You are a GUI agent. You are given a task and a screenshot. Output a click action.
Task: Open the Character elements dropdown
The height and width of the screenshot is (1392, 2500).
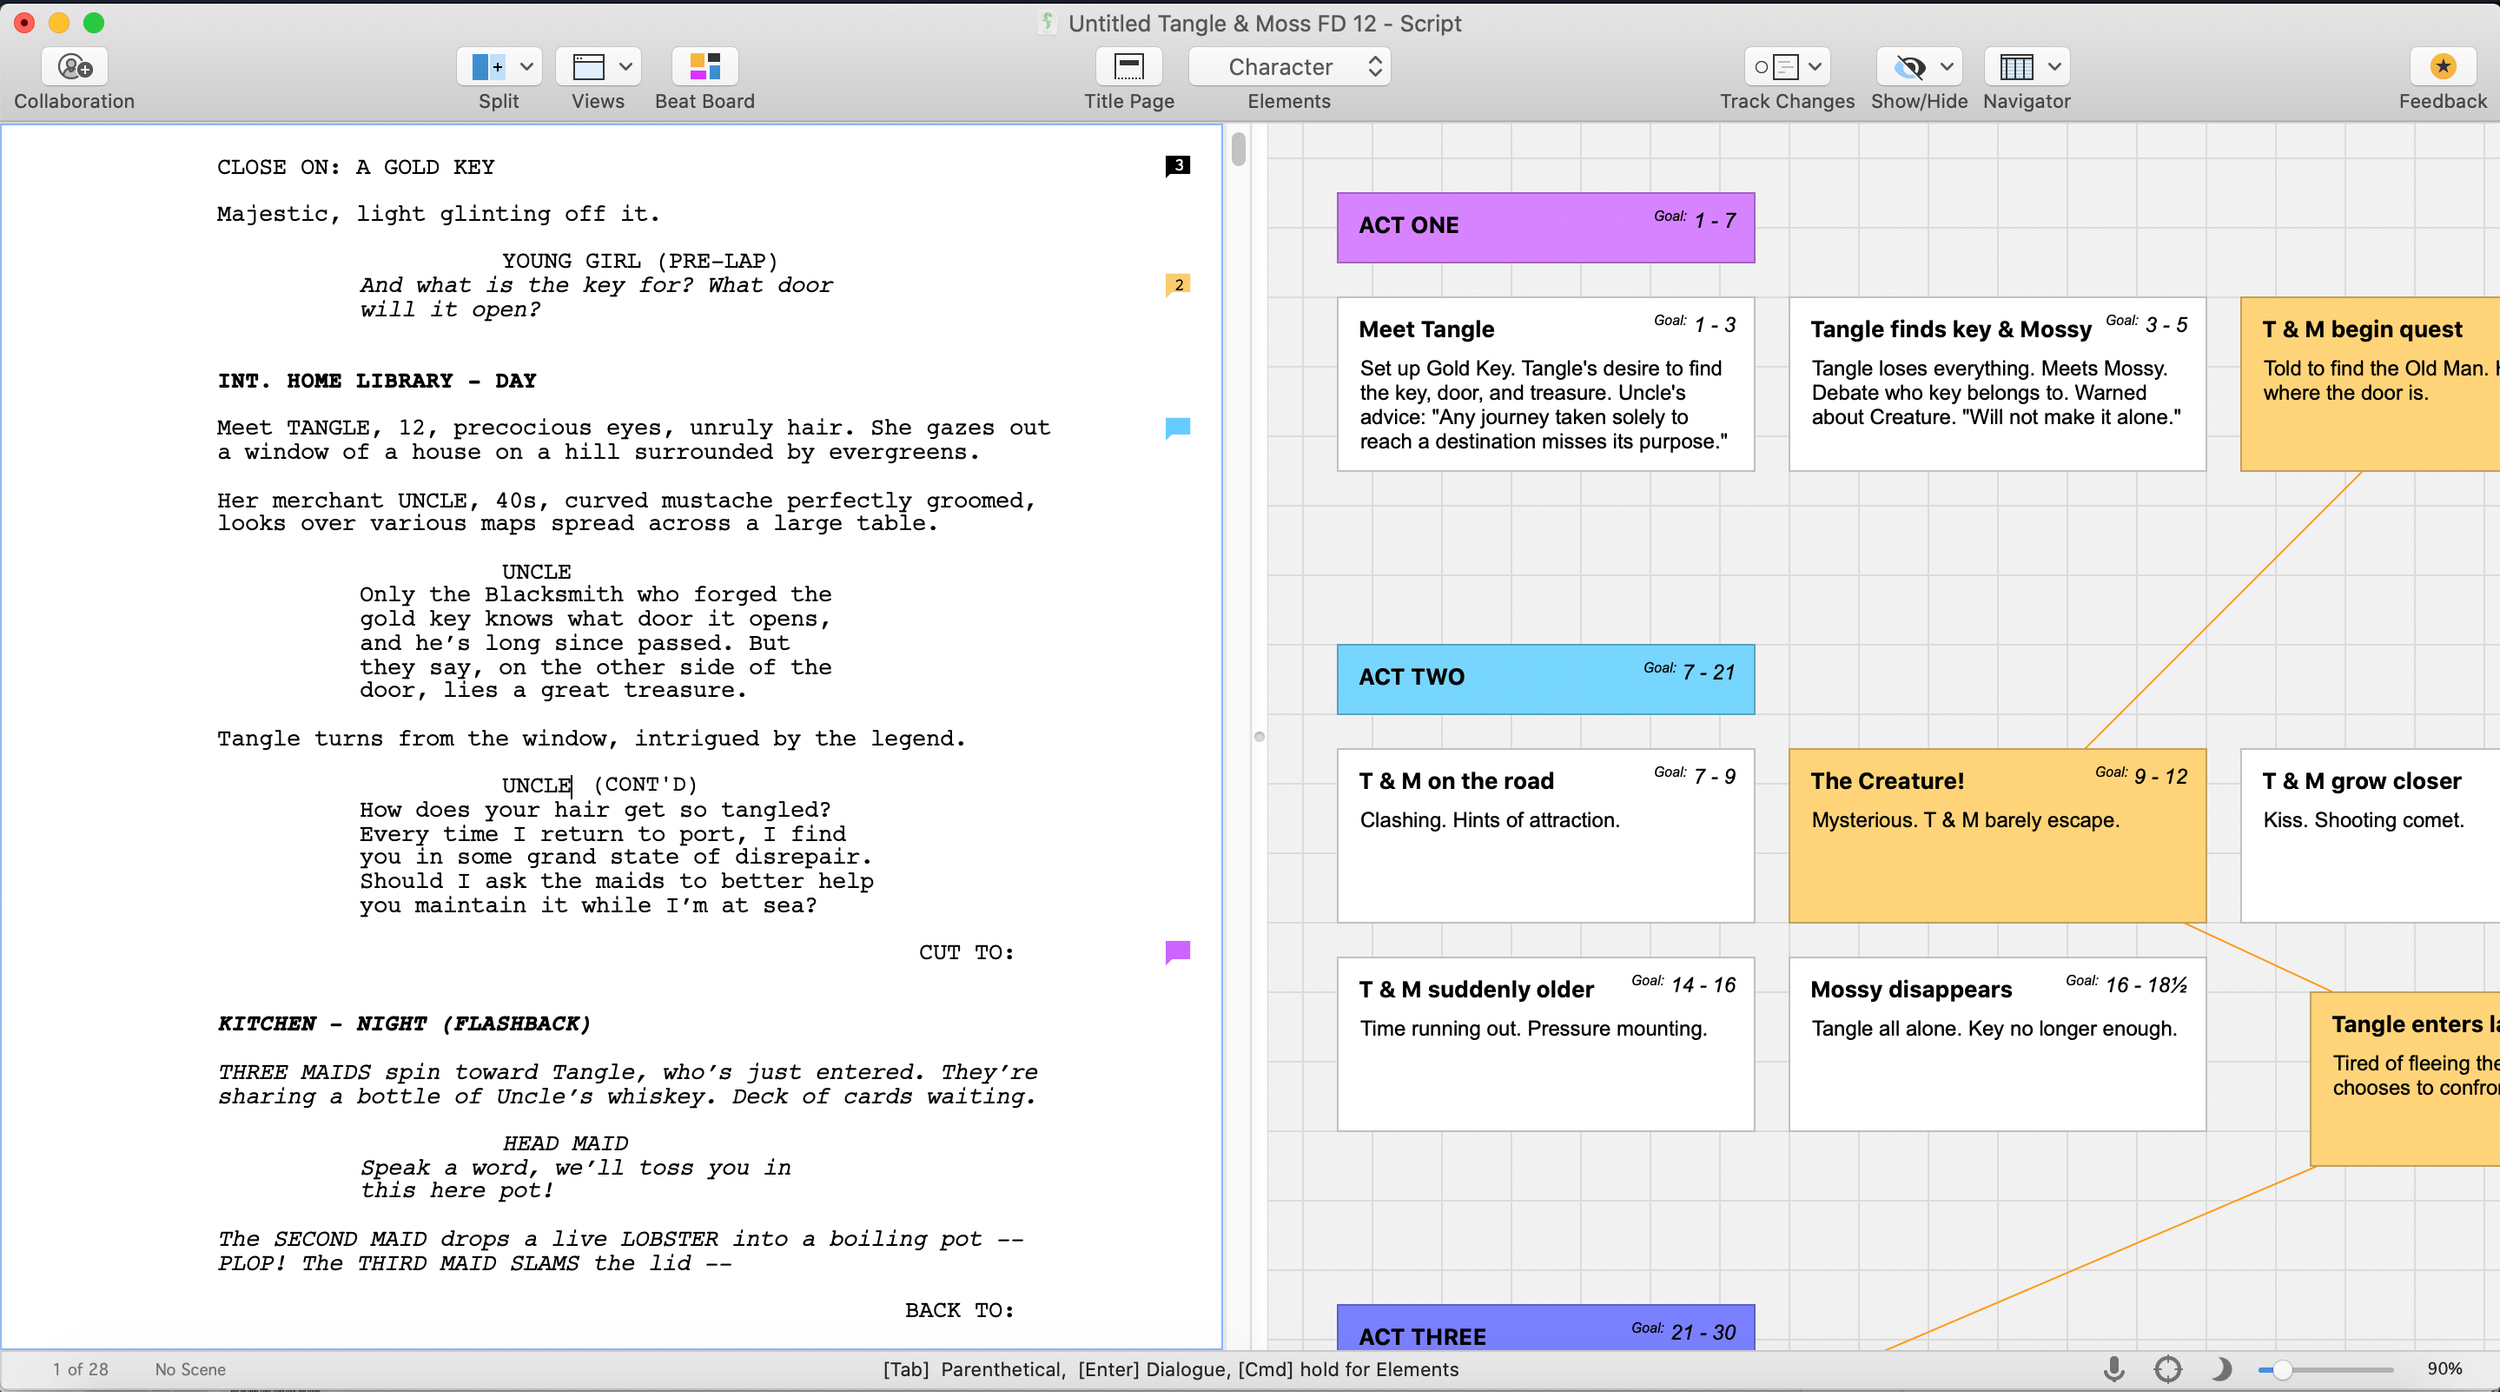1290,67
